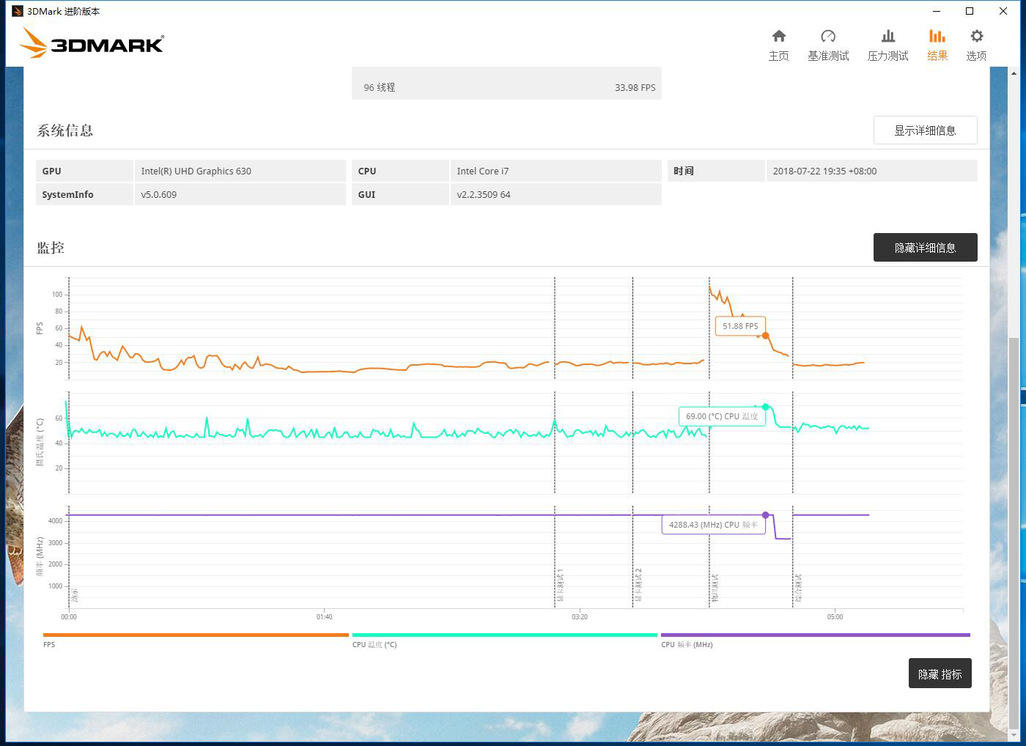Viewport: 1026px width, 746px height.
Task: Click the v5.0.609 SystemInfo version
Action: coord(159,194)
